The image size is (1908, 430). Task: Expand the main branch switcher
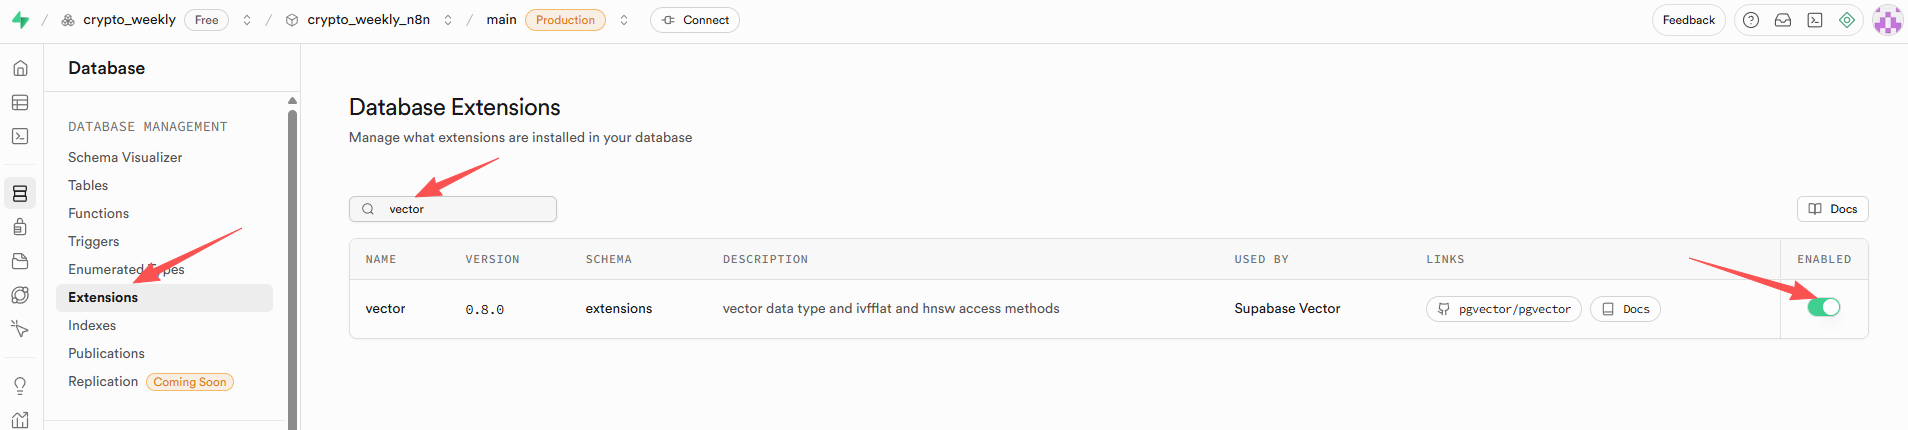[624, 20]
